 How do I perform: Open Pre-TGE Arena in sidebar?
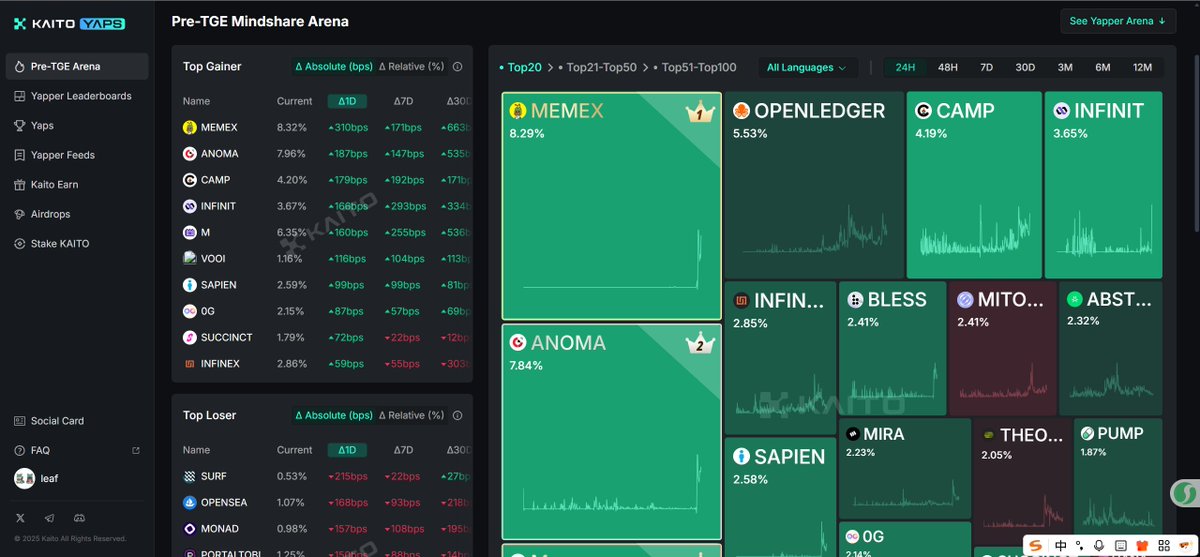[77, 67]
